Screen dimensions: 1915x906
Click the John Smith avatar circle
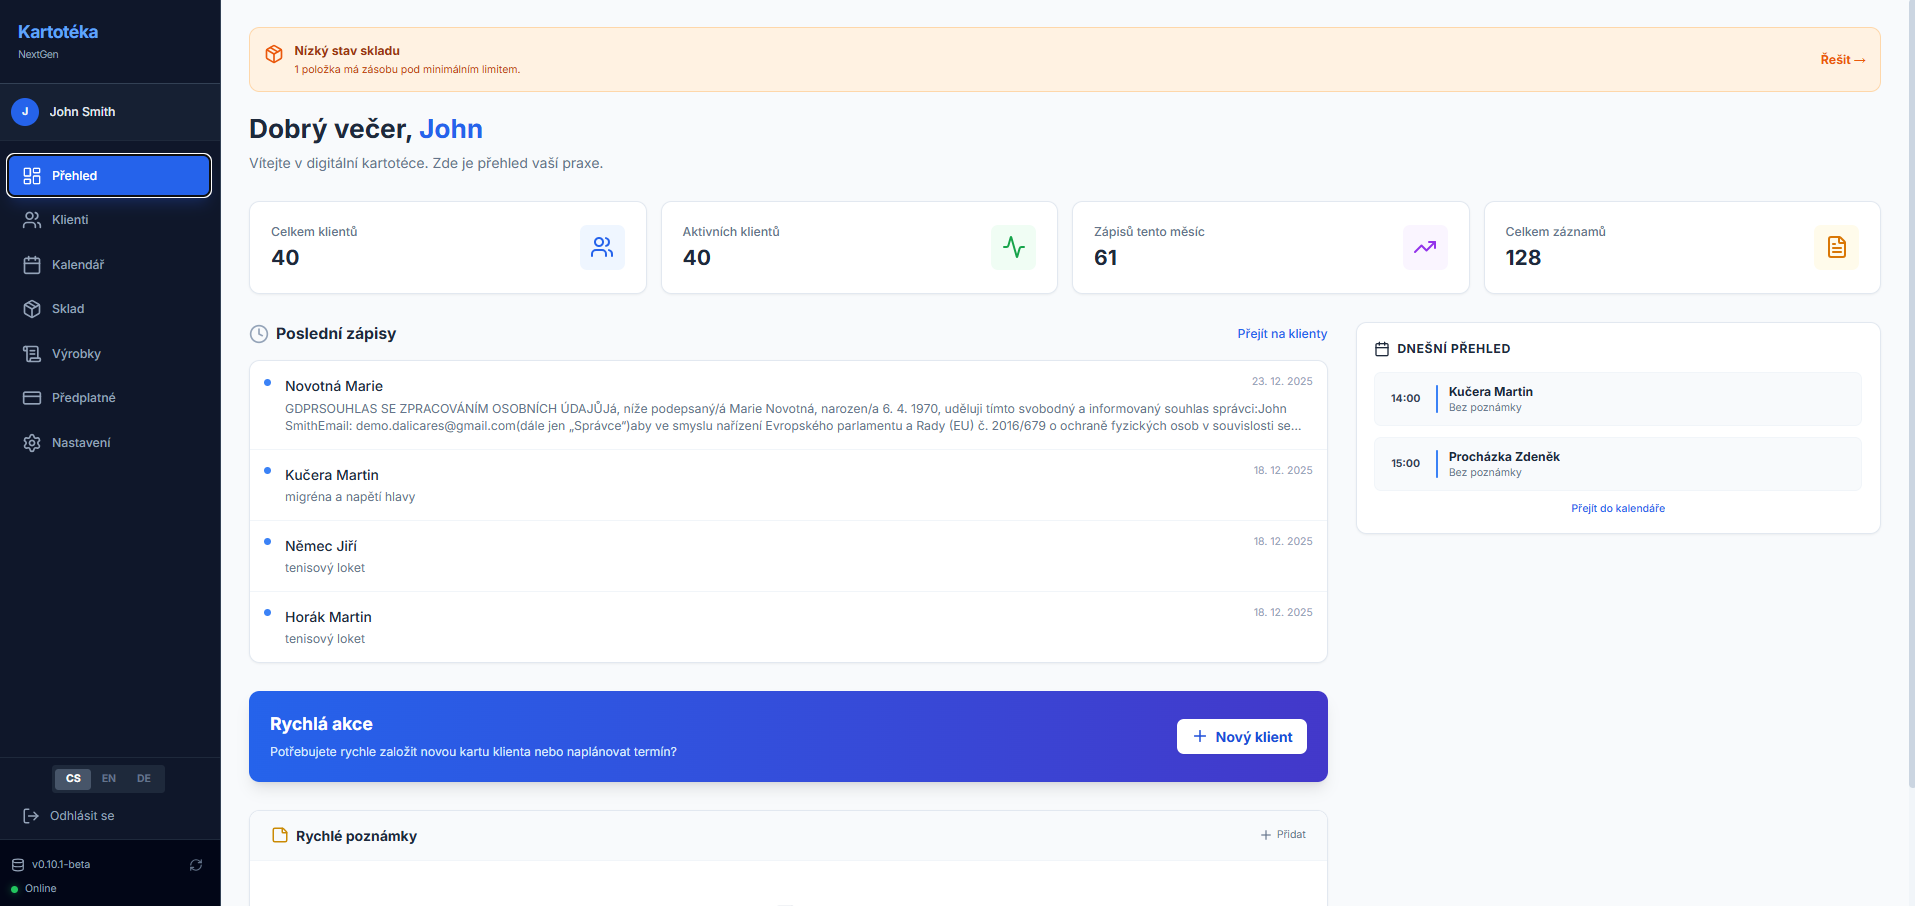(25, 112)
